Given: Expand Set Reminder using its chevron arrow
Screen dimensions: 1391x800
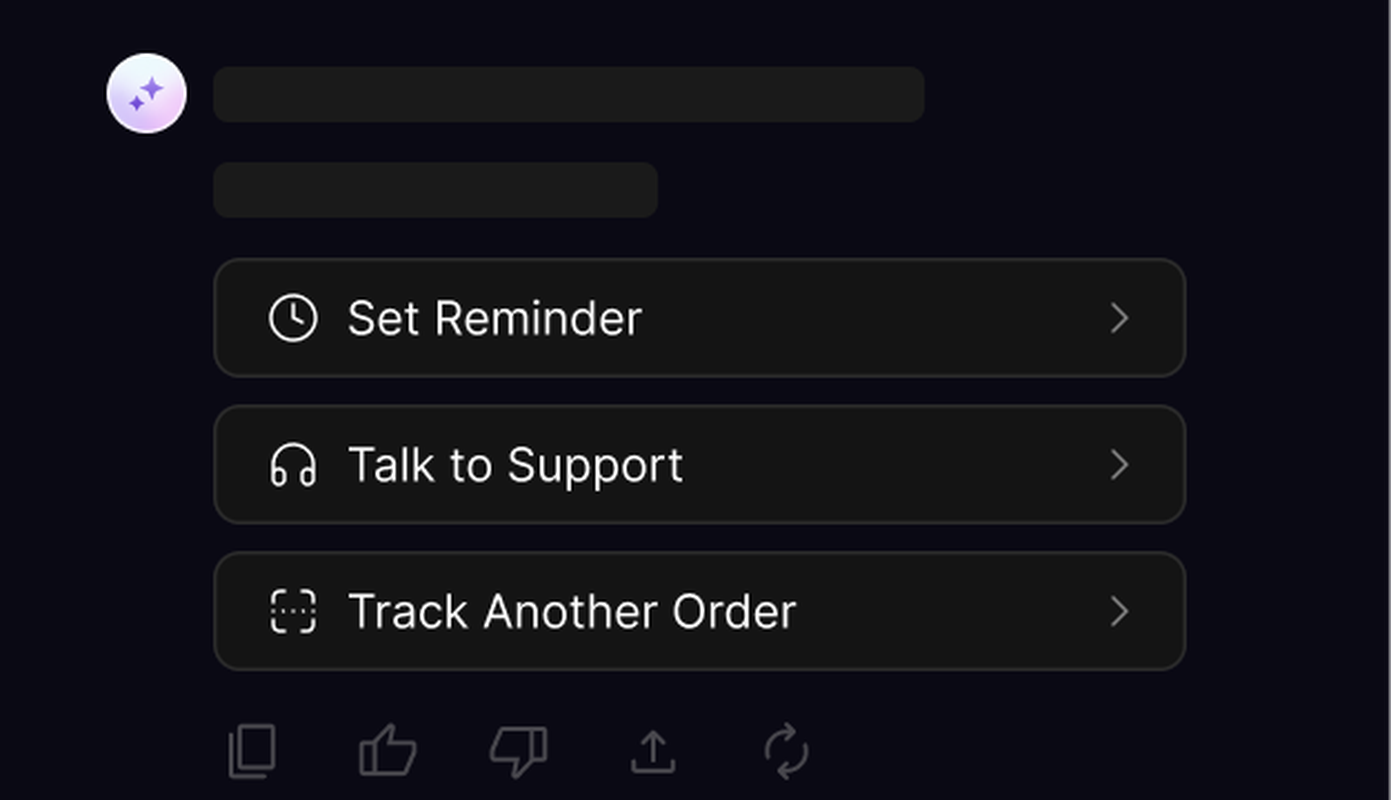Looking at the screenshot, I should pos(1119,318).
